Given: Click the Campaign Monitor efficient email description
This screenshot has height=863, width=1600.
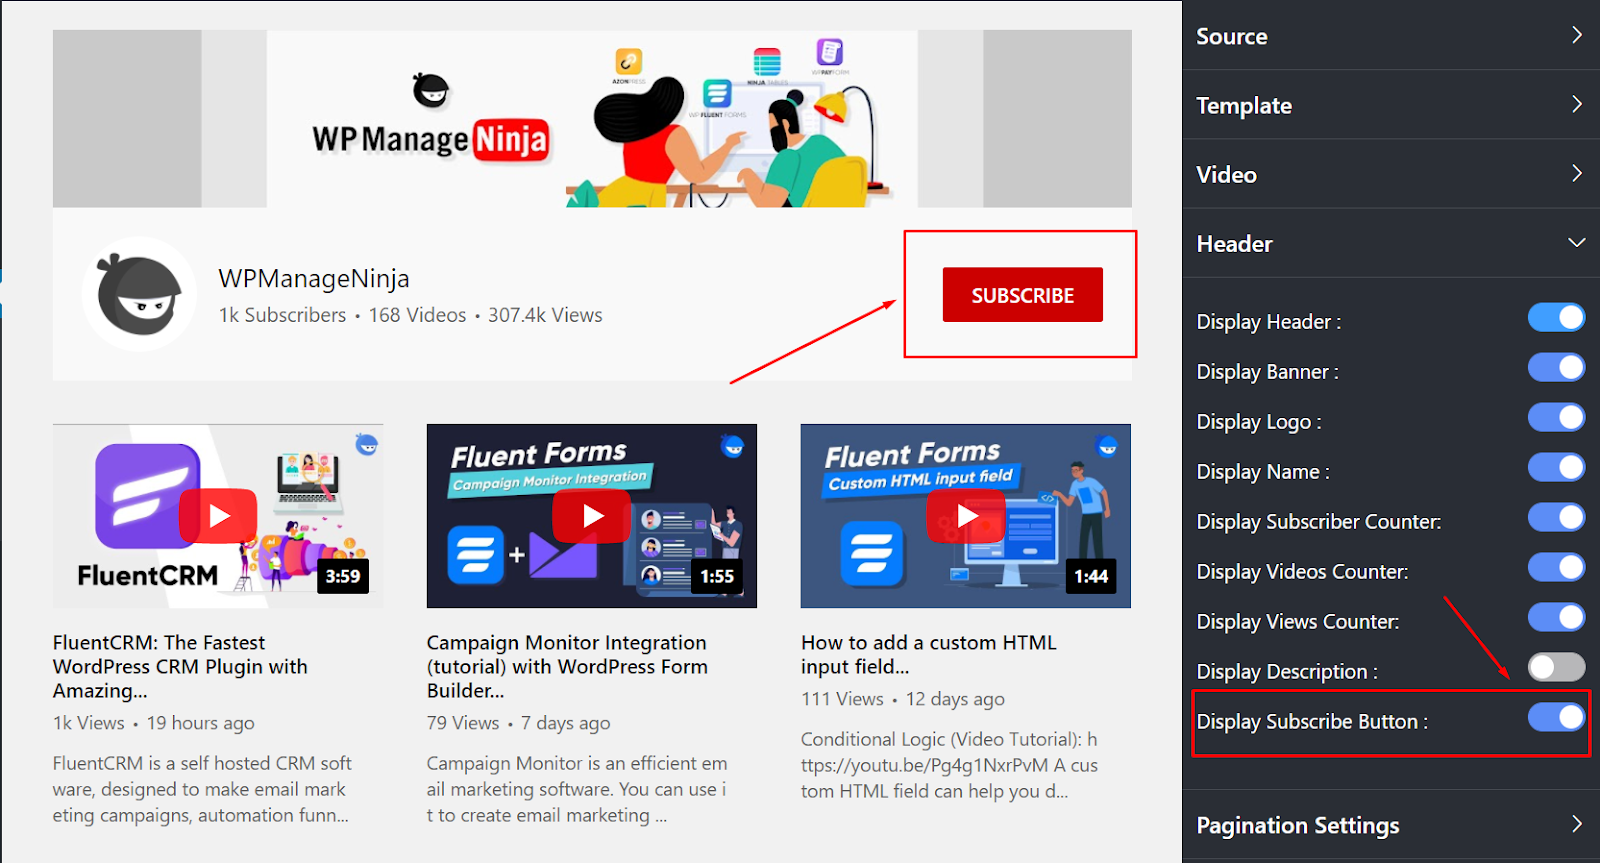Looking at the screenshot, I should (x=577, y=789).
